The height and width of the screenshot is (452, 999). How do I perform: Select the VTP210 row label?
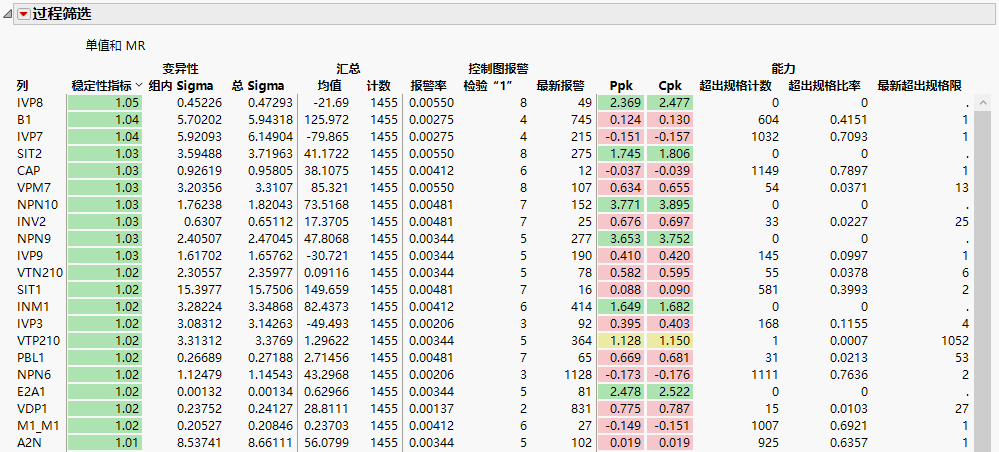[37, 341]
